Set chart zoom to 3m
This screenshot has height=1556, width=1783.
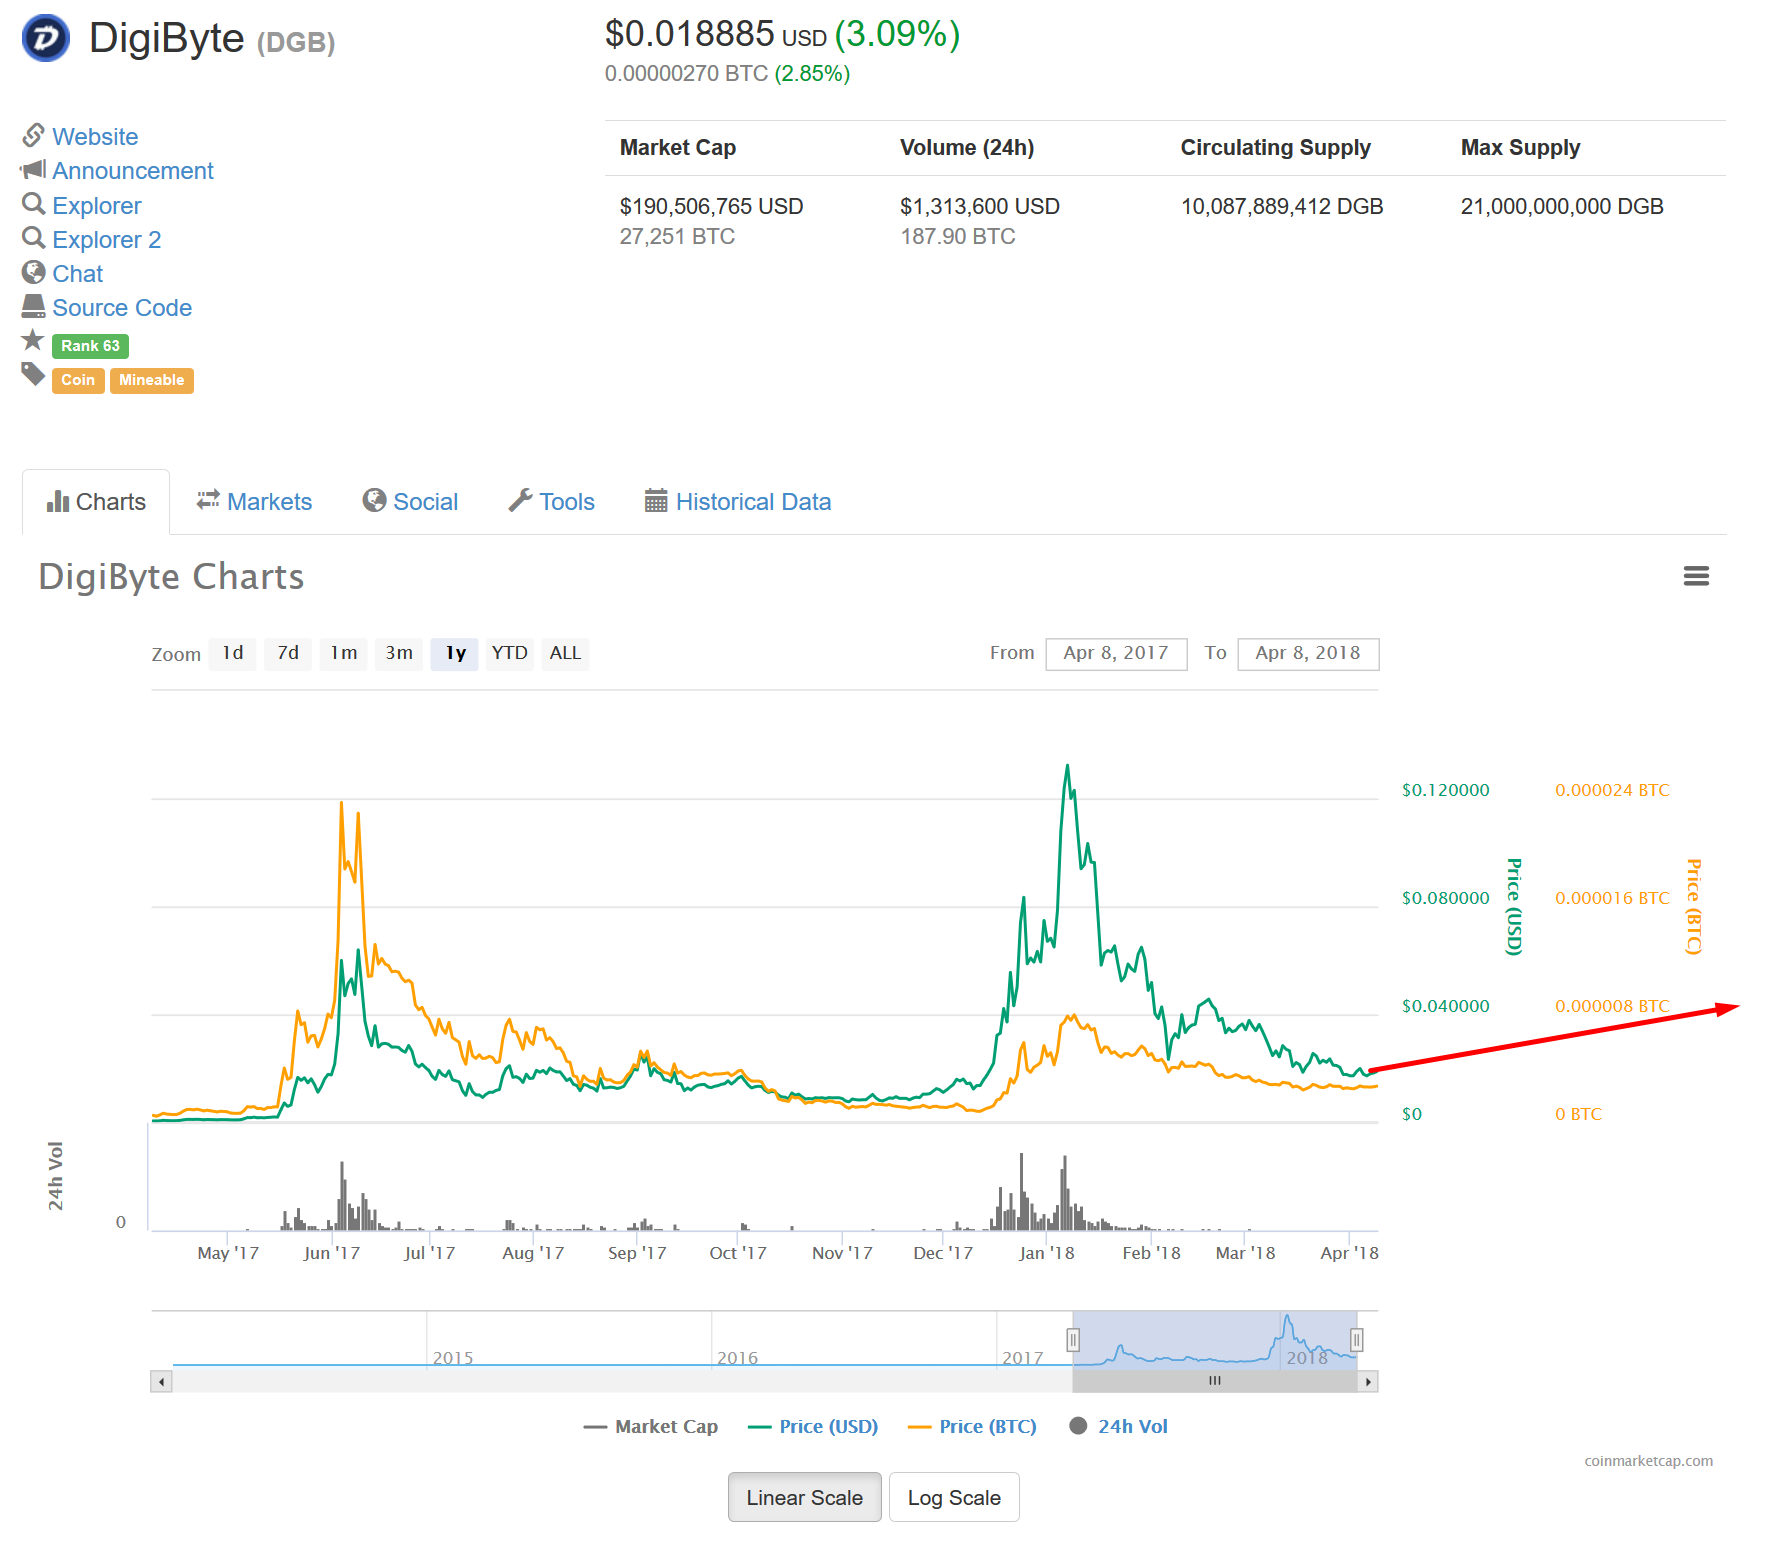coord(399,653)
